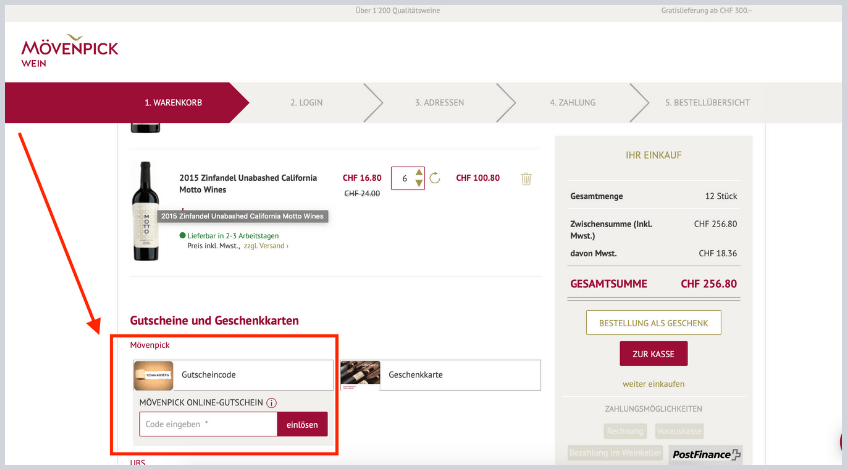Select the Geschenkkarte option
Viewport: 847px width, 470px height.
click(x=440, y=375)
